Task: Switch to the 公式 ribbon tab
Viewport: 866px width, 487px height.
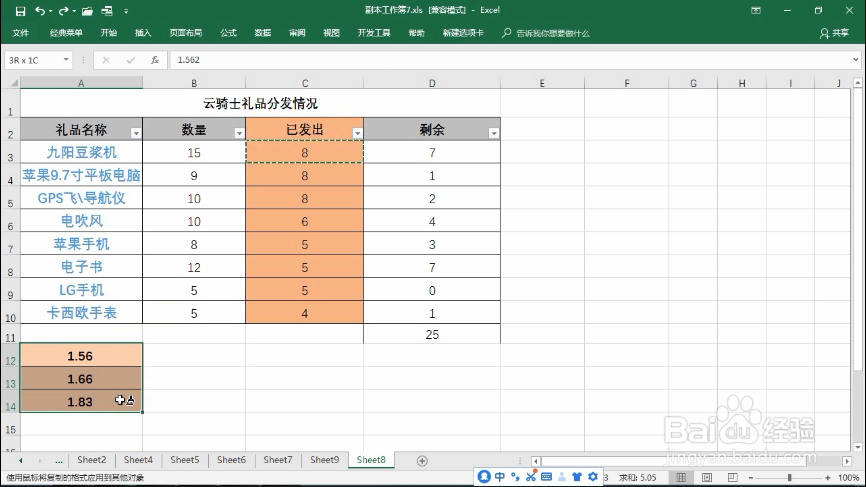Action: pos(229,33)
